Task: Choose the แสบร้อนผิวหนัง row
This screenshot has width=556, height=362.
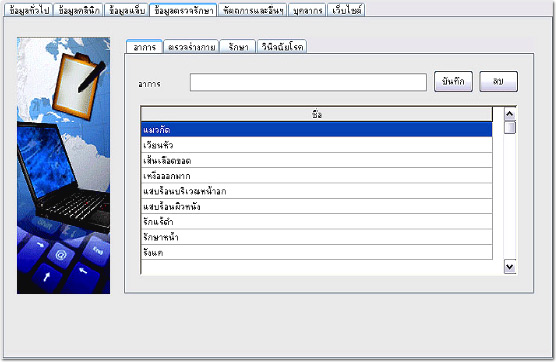Action: (x=317, y=206)
